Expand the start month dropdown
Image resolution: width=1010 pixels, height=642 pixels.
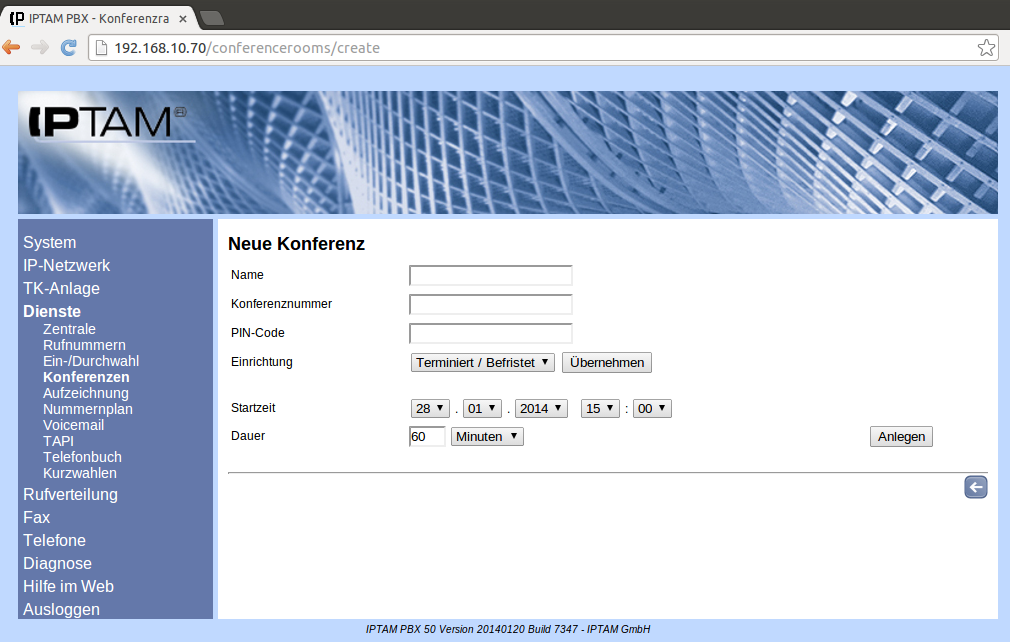coord(482,408)
